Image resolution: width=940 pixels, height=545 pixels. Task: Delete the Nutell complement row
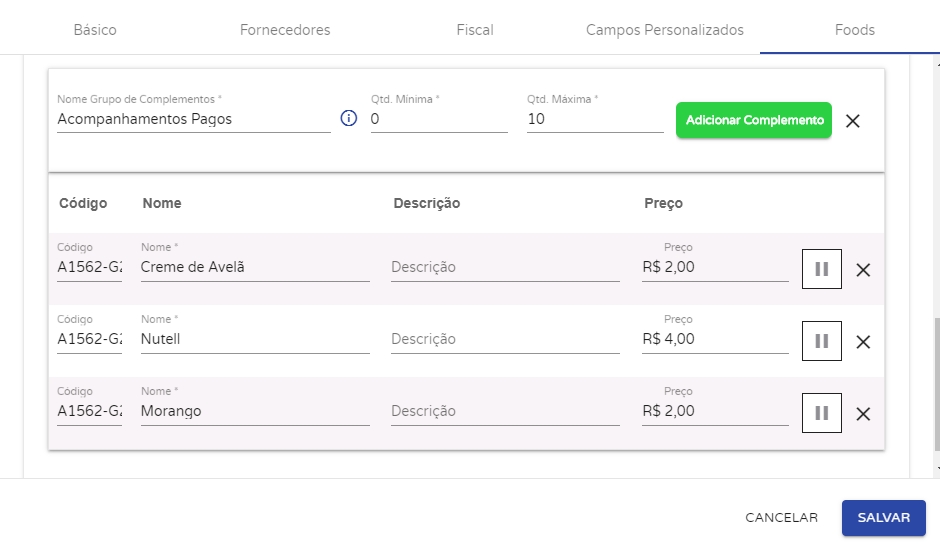(864, 342)
